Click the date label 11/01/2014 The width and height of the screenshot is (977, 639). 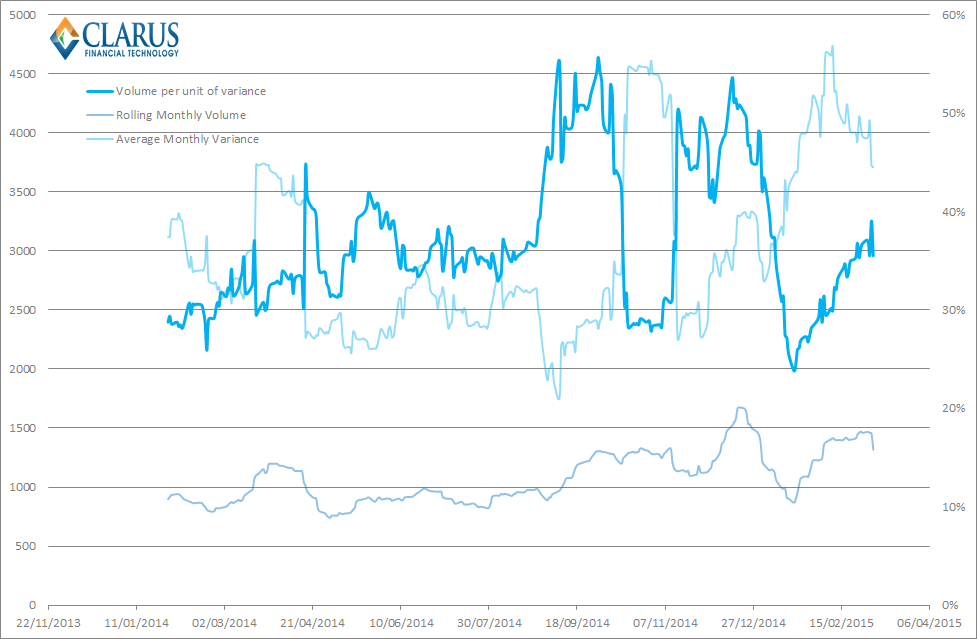[136, 622]
